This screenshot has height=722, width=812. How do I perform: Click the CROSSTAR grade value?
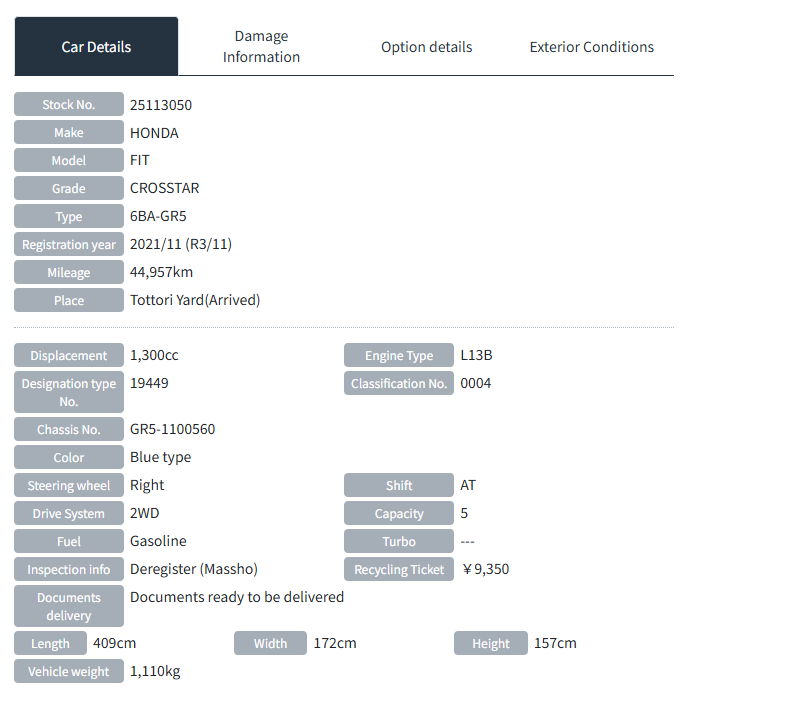(165, 189)
